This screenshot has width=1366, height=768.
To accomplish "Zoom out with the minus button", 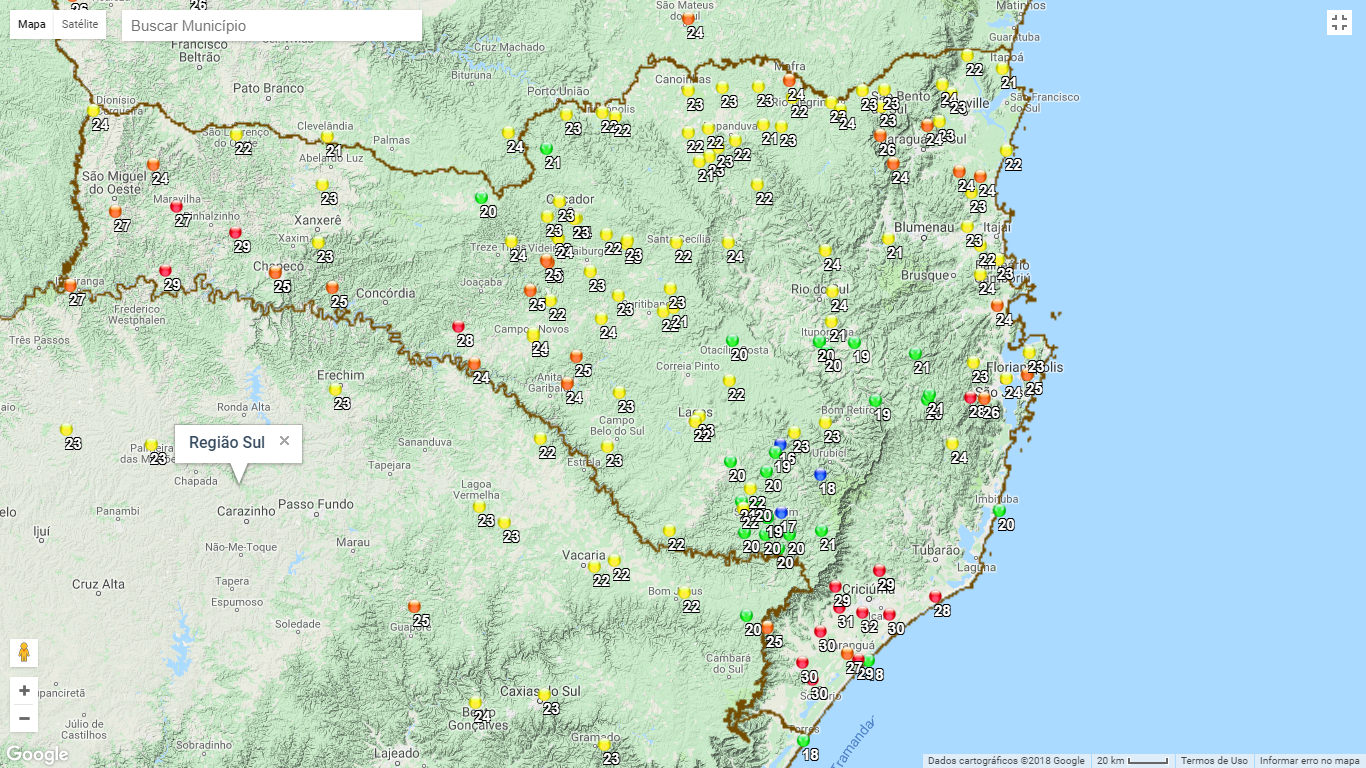I will coord(24,718).
